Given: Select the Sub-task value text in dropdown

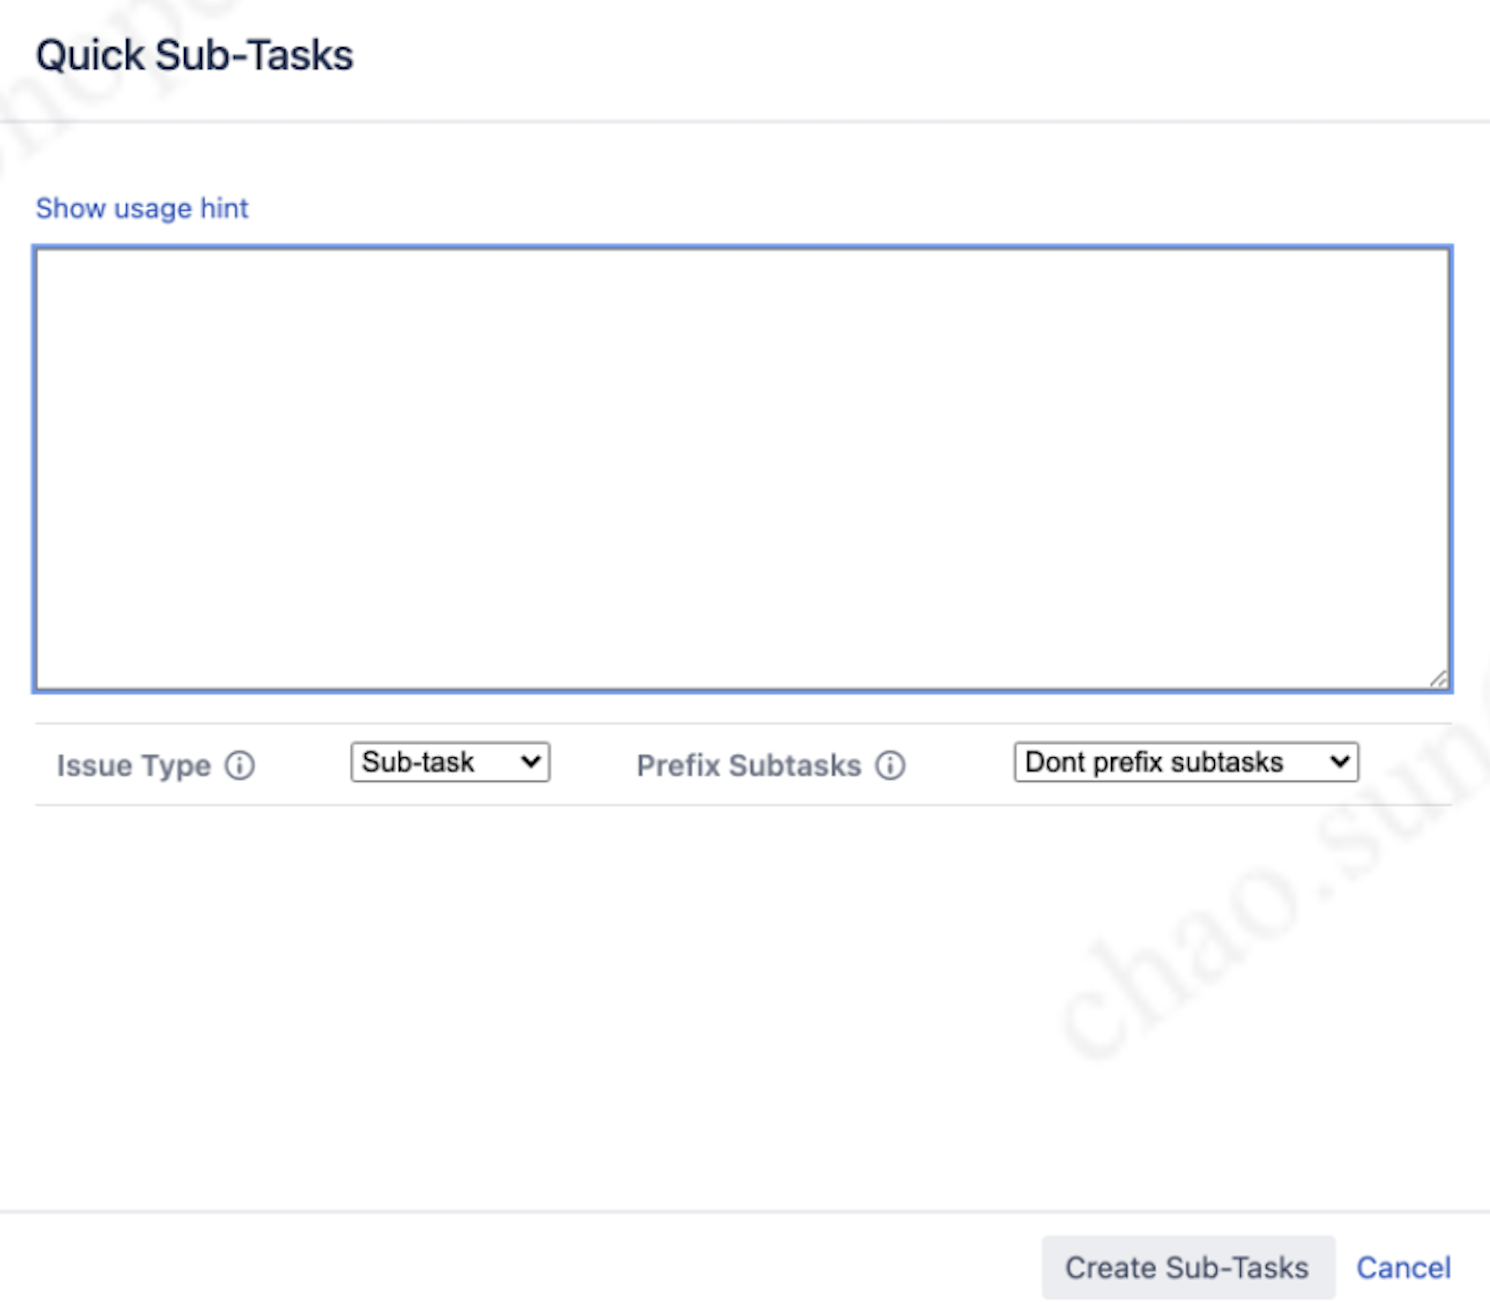Looking at the screenshot, I should pos(418,762).
